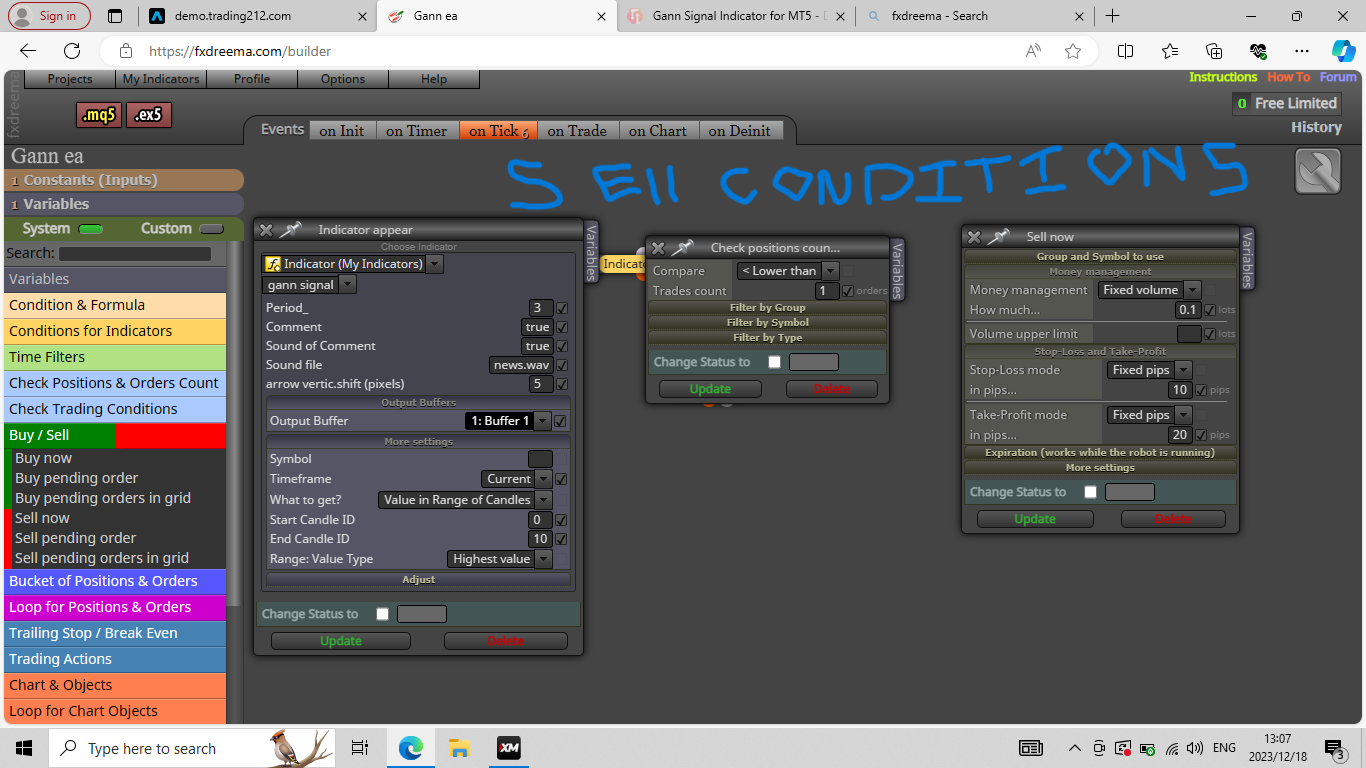This screenshot has width=1366, height=768.
Task: Open the wrench settings tool
Action: pyautogui.click(x=1318, y=171)
